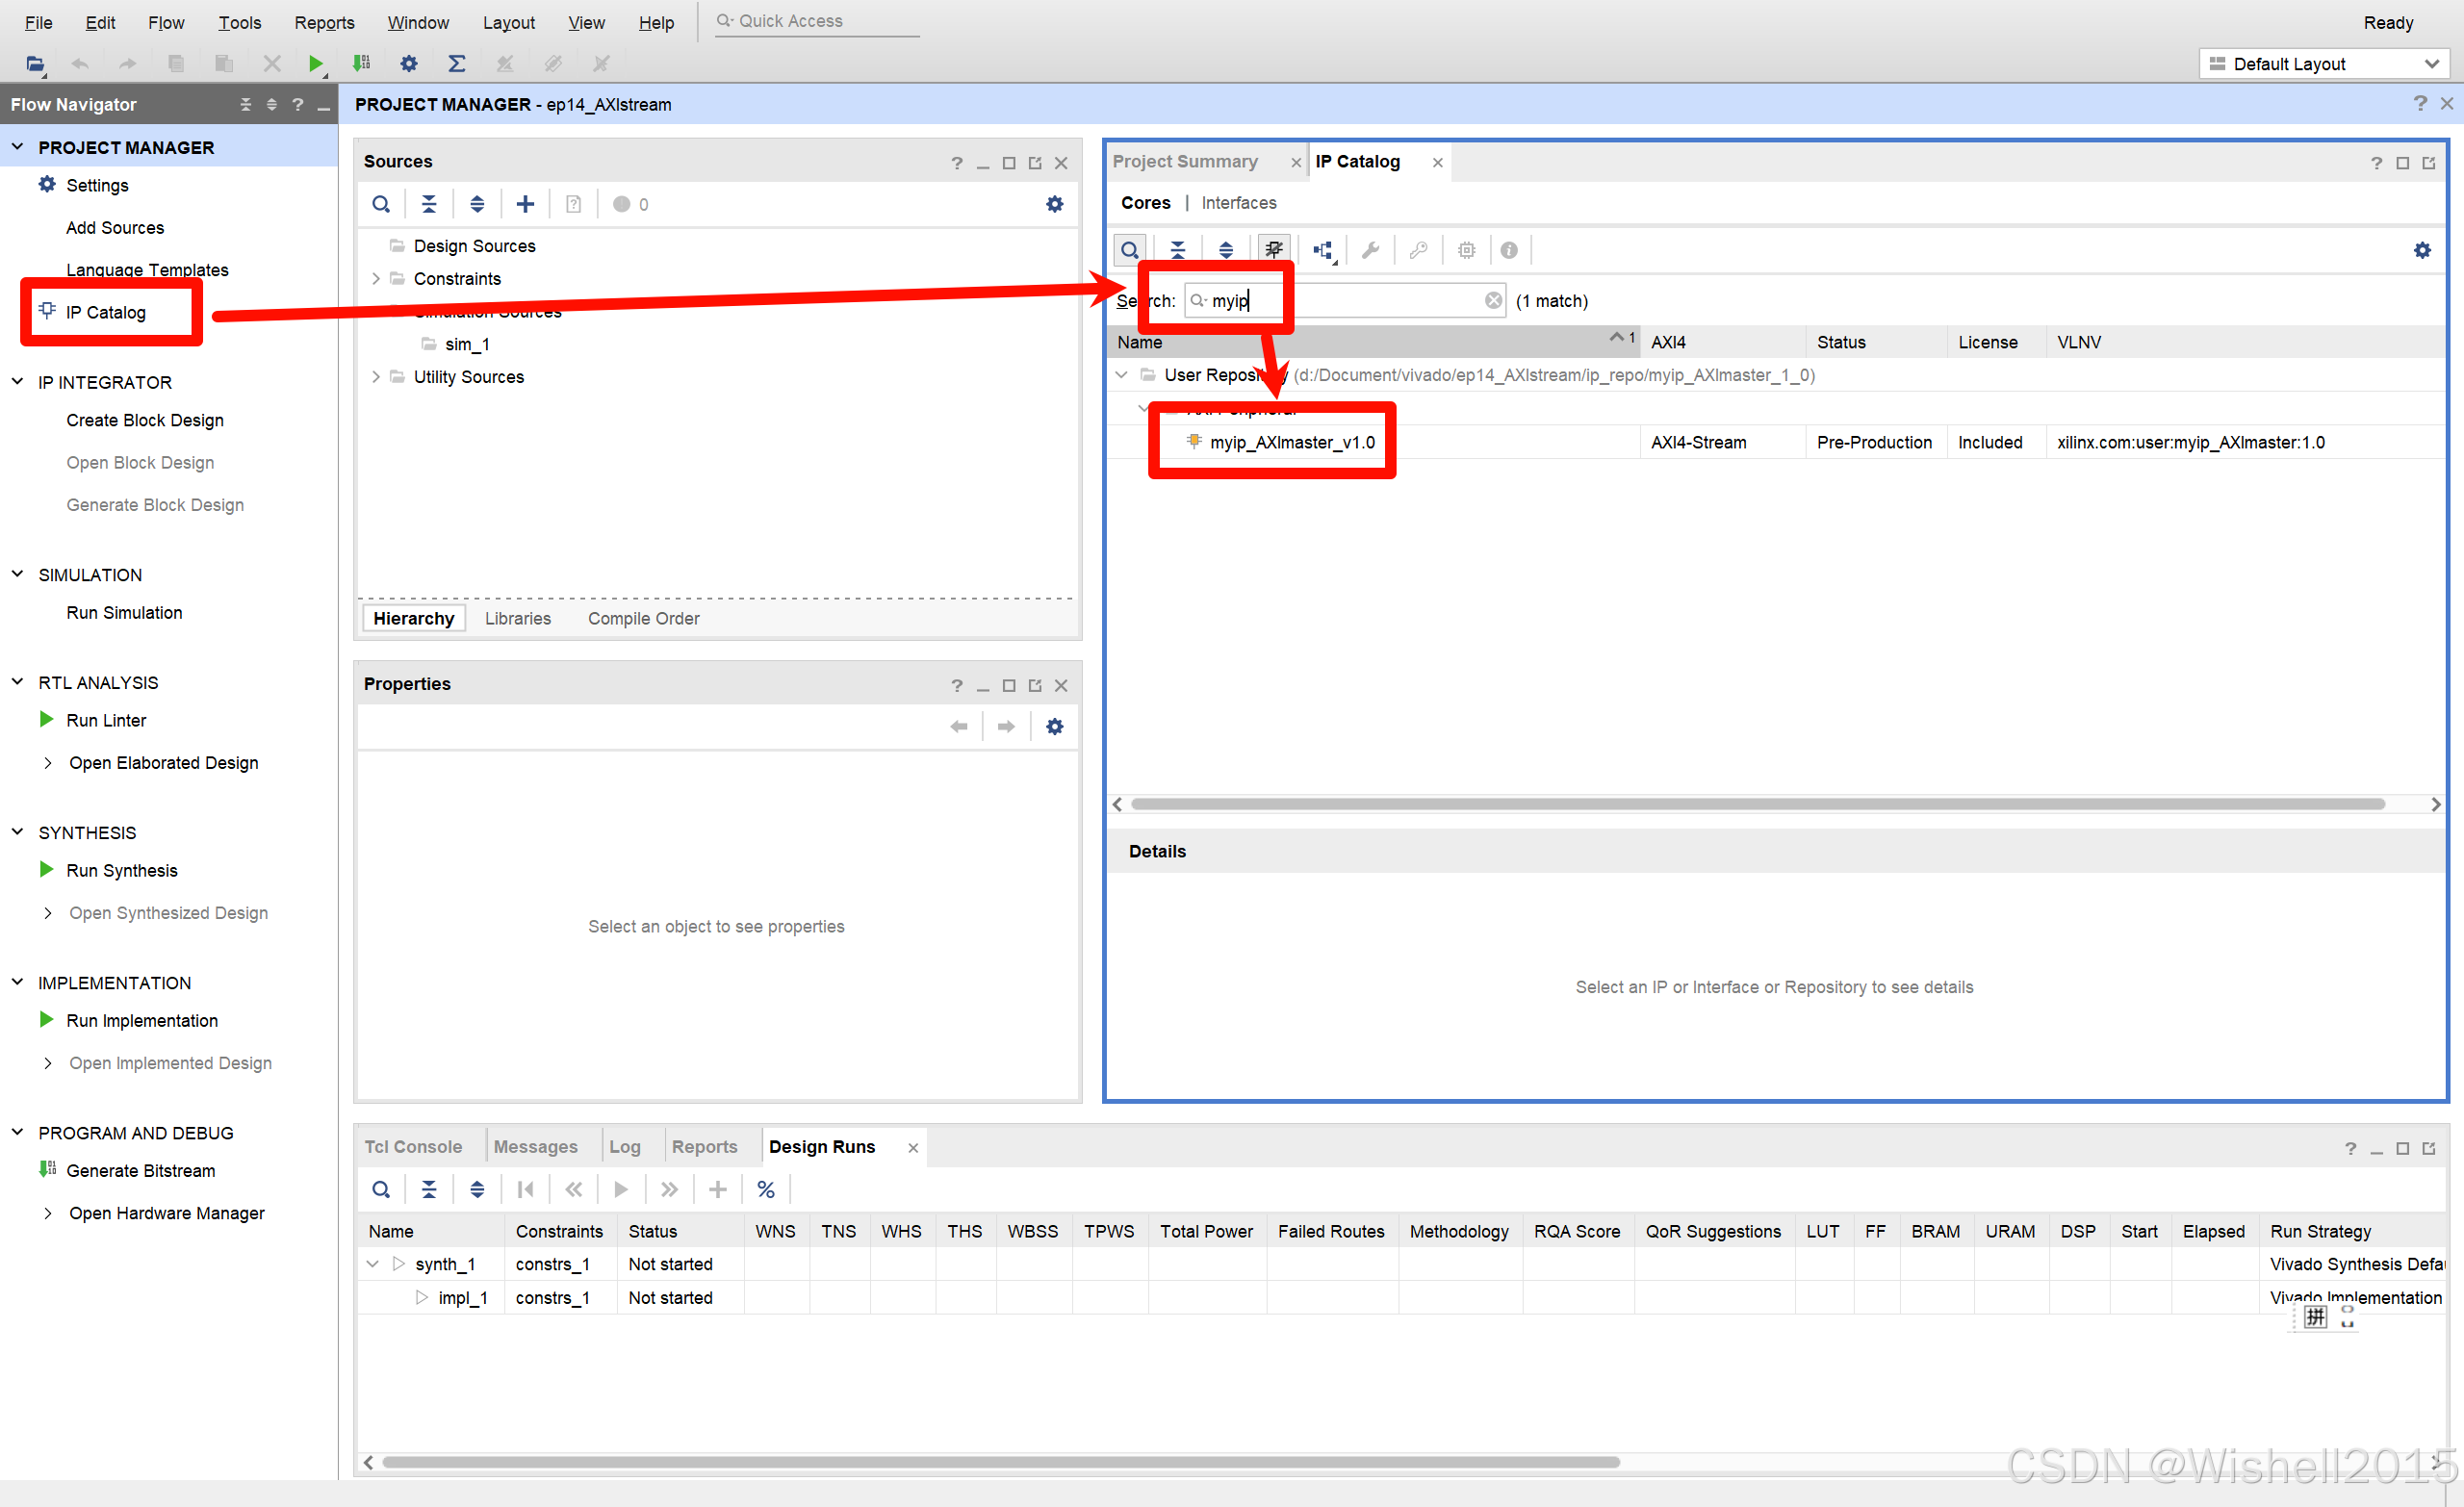
Task: Toggle hide incompatible IP filter button
Action: [x=1273, y=250]
